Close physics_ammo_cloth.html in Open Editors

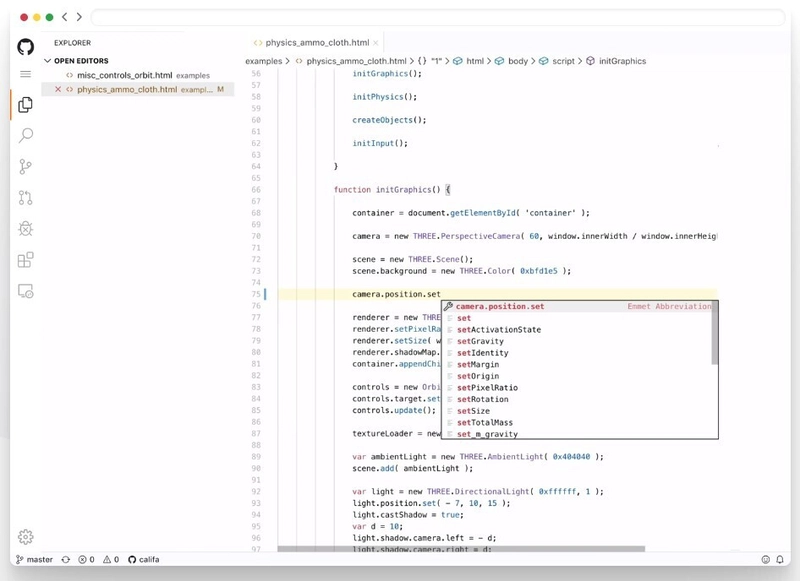point(57,89)
